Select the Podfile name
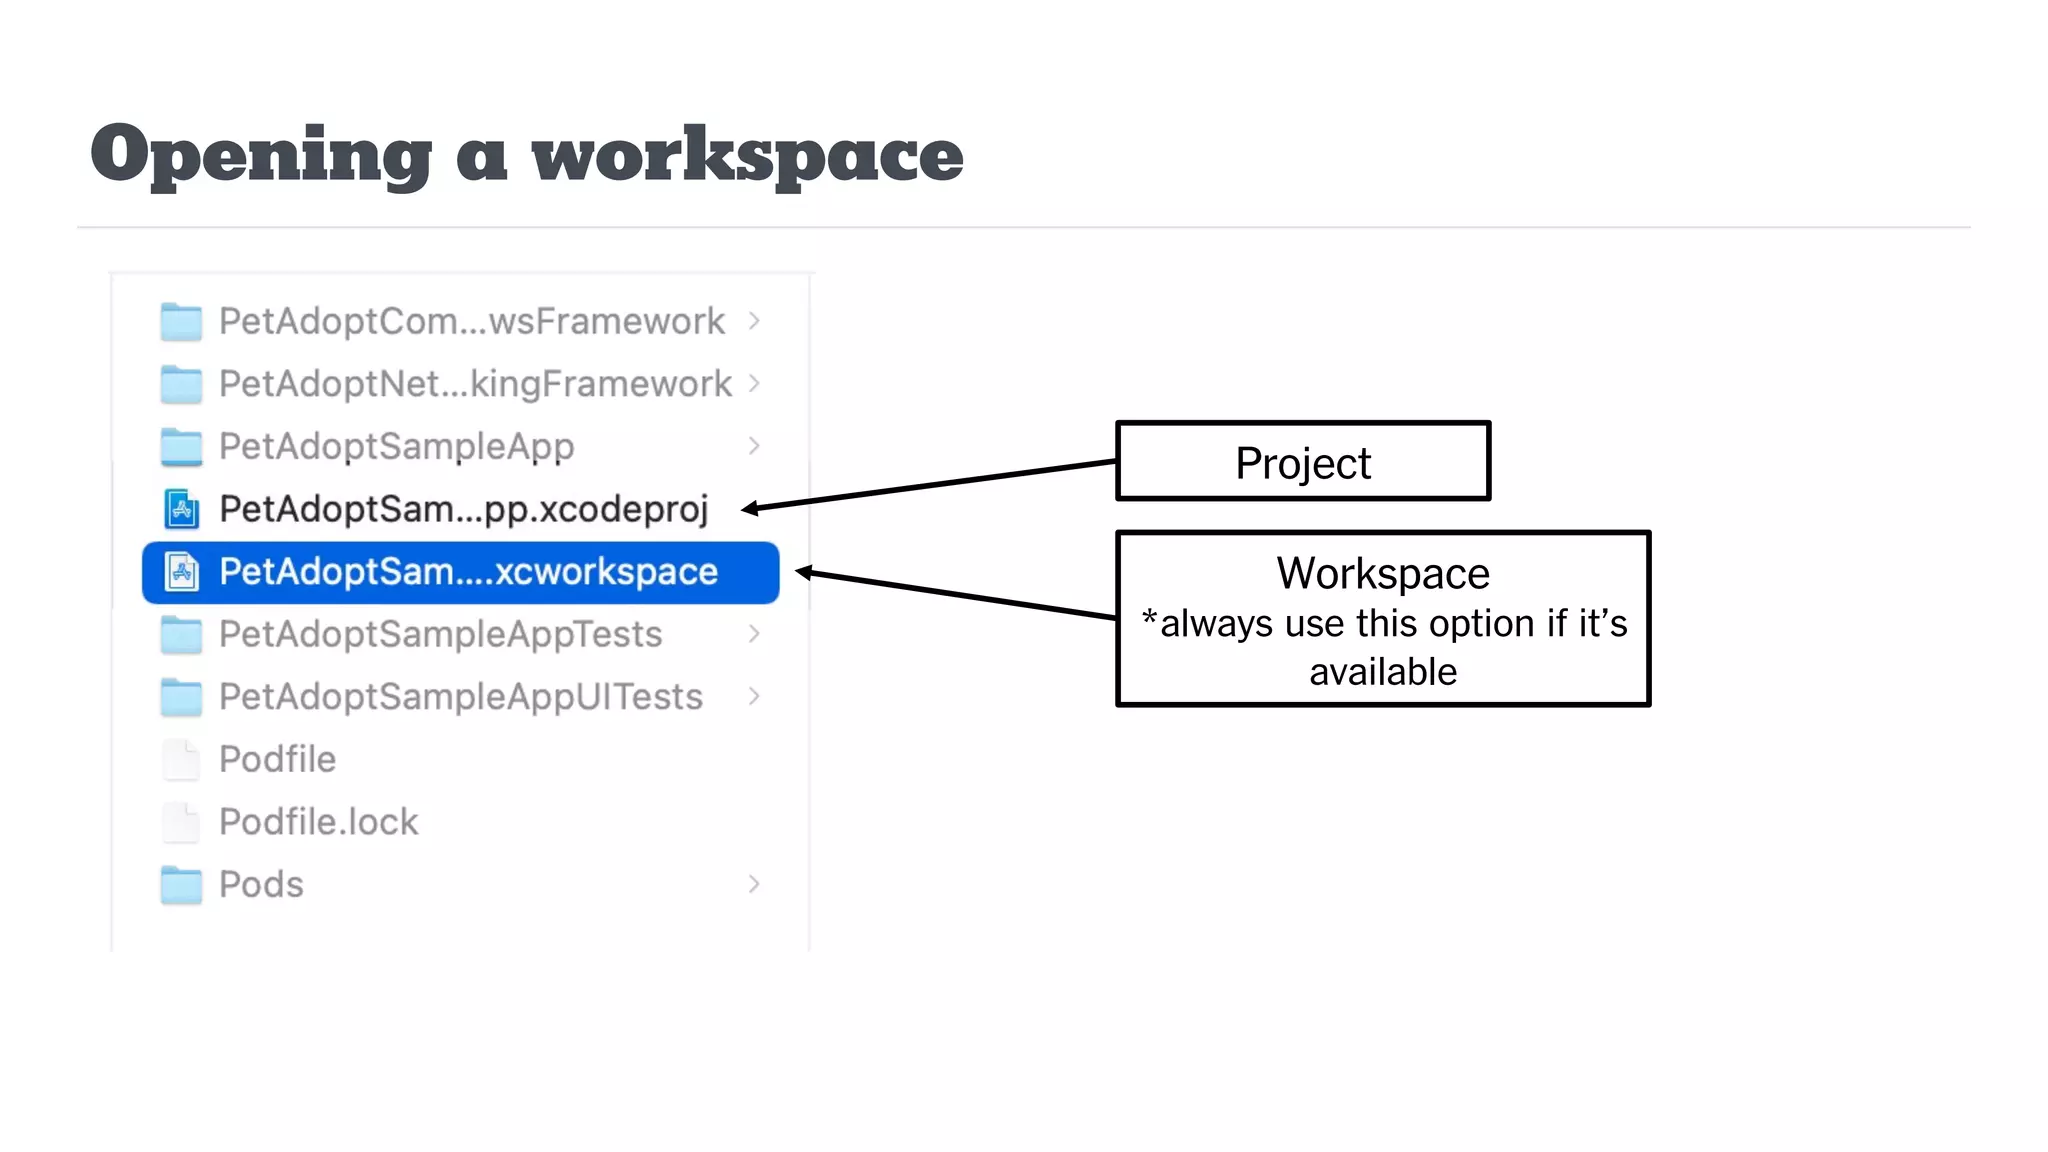The image size is (2048, 1152). [x=278, y=759]
